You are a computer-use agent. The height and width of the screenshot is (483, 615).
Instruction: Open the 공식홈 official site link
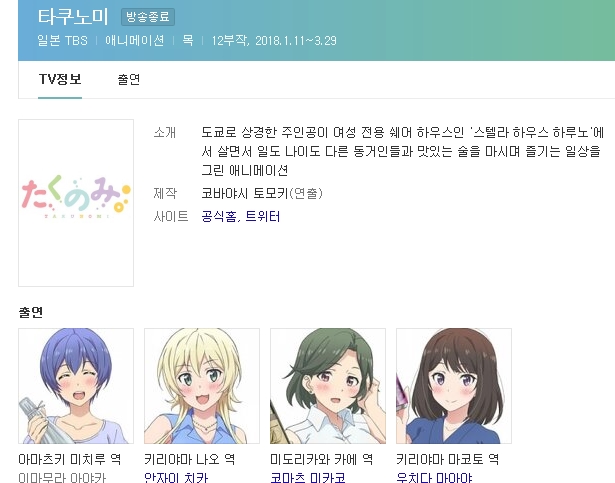pyautogui.click(x=218, y=216)
